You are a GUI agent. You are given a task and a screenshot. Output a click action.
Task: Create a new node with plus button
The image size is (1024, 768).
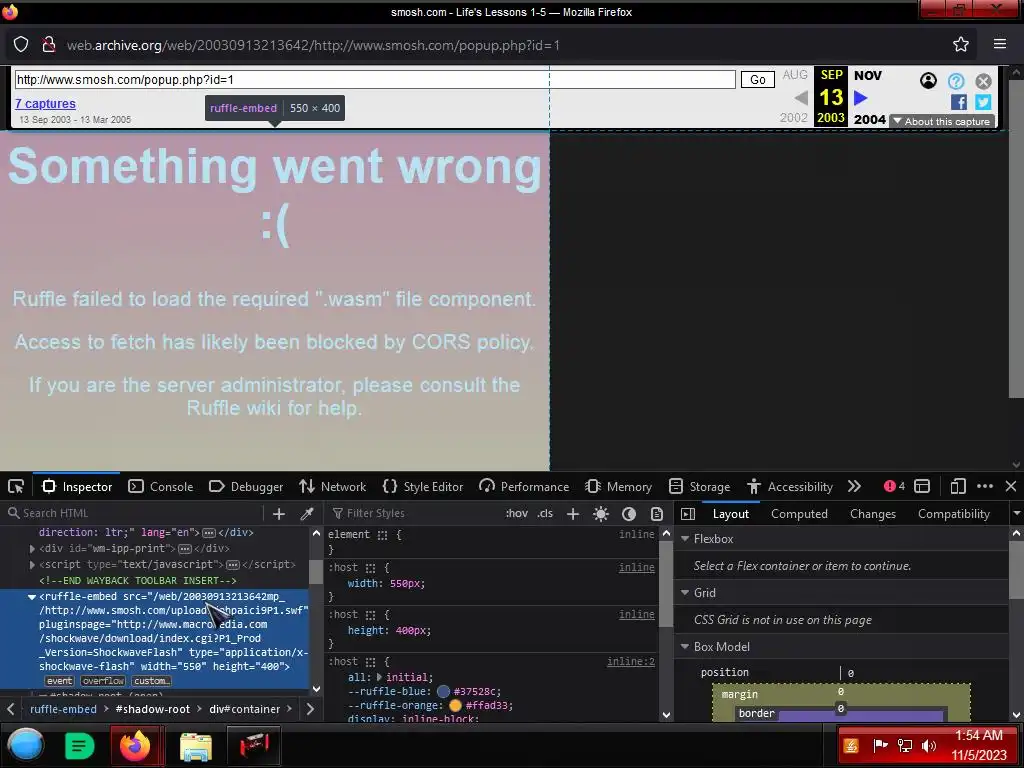[x=279, y=514]
